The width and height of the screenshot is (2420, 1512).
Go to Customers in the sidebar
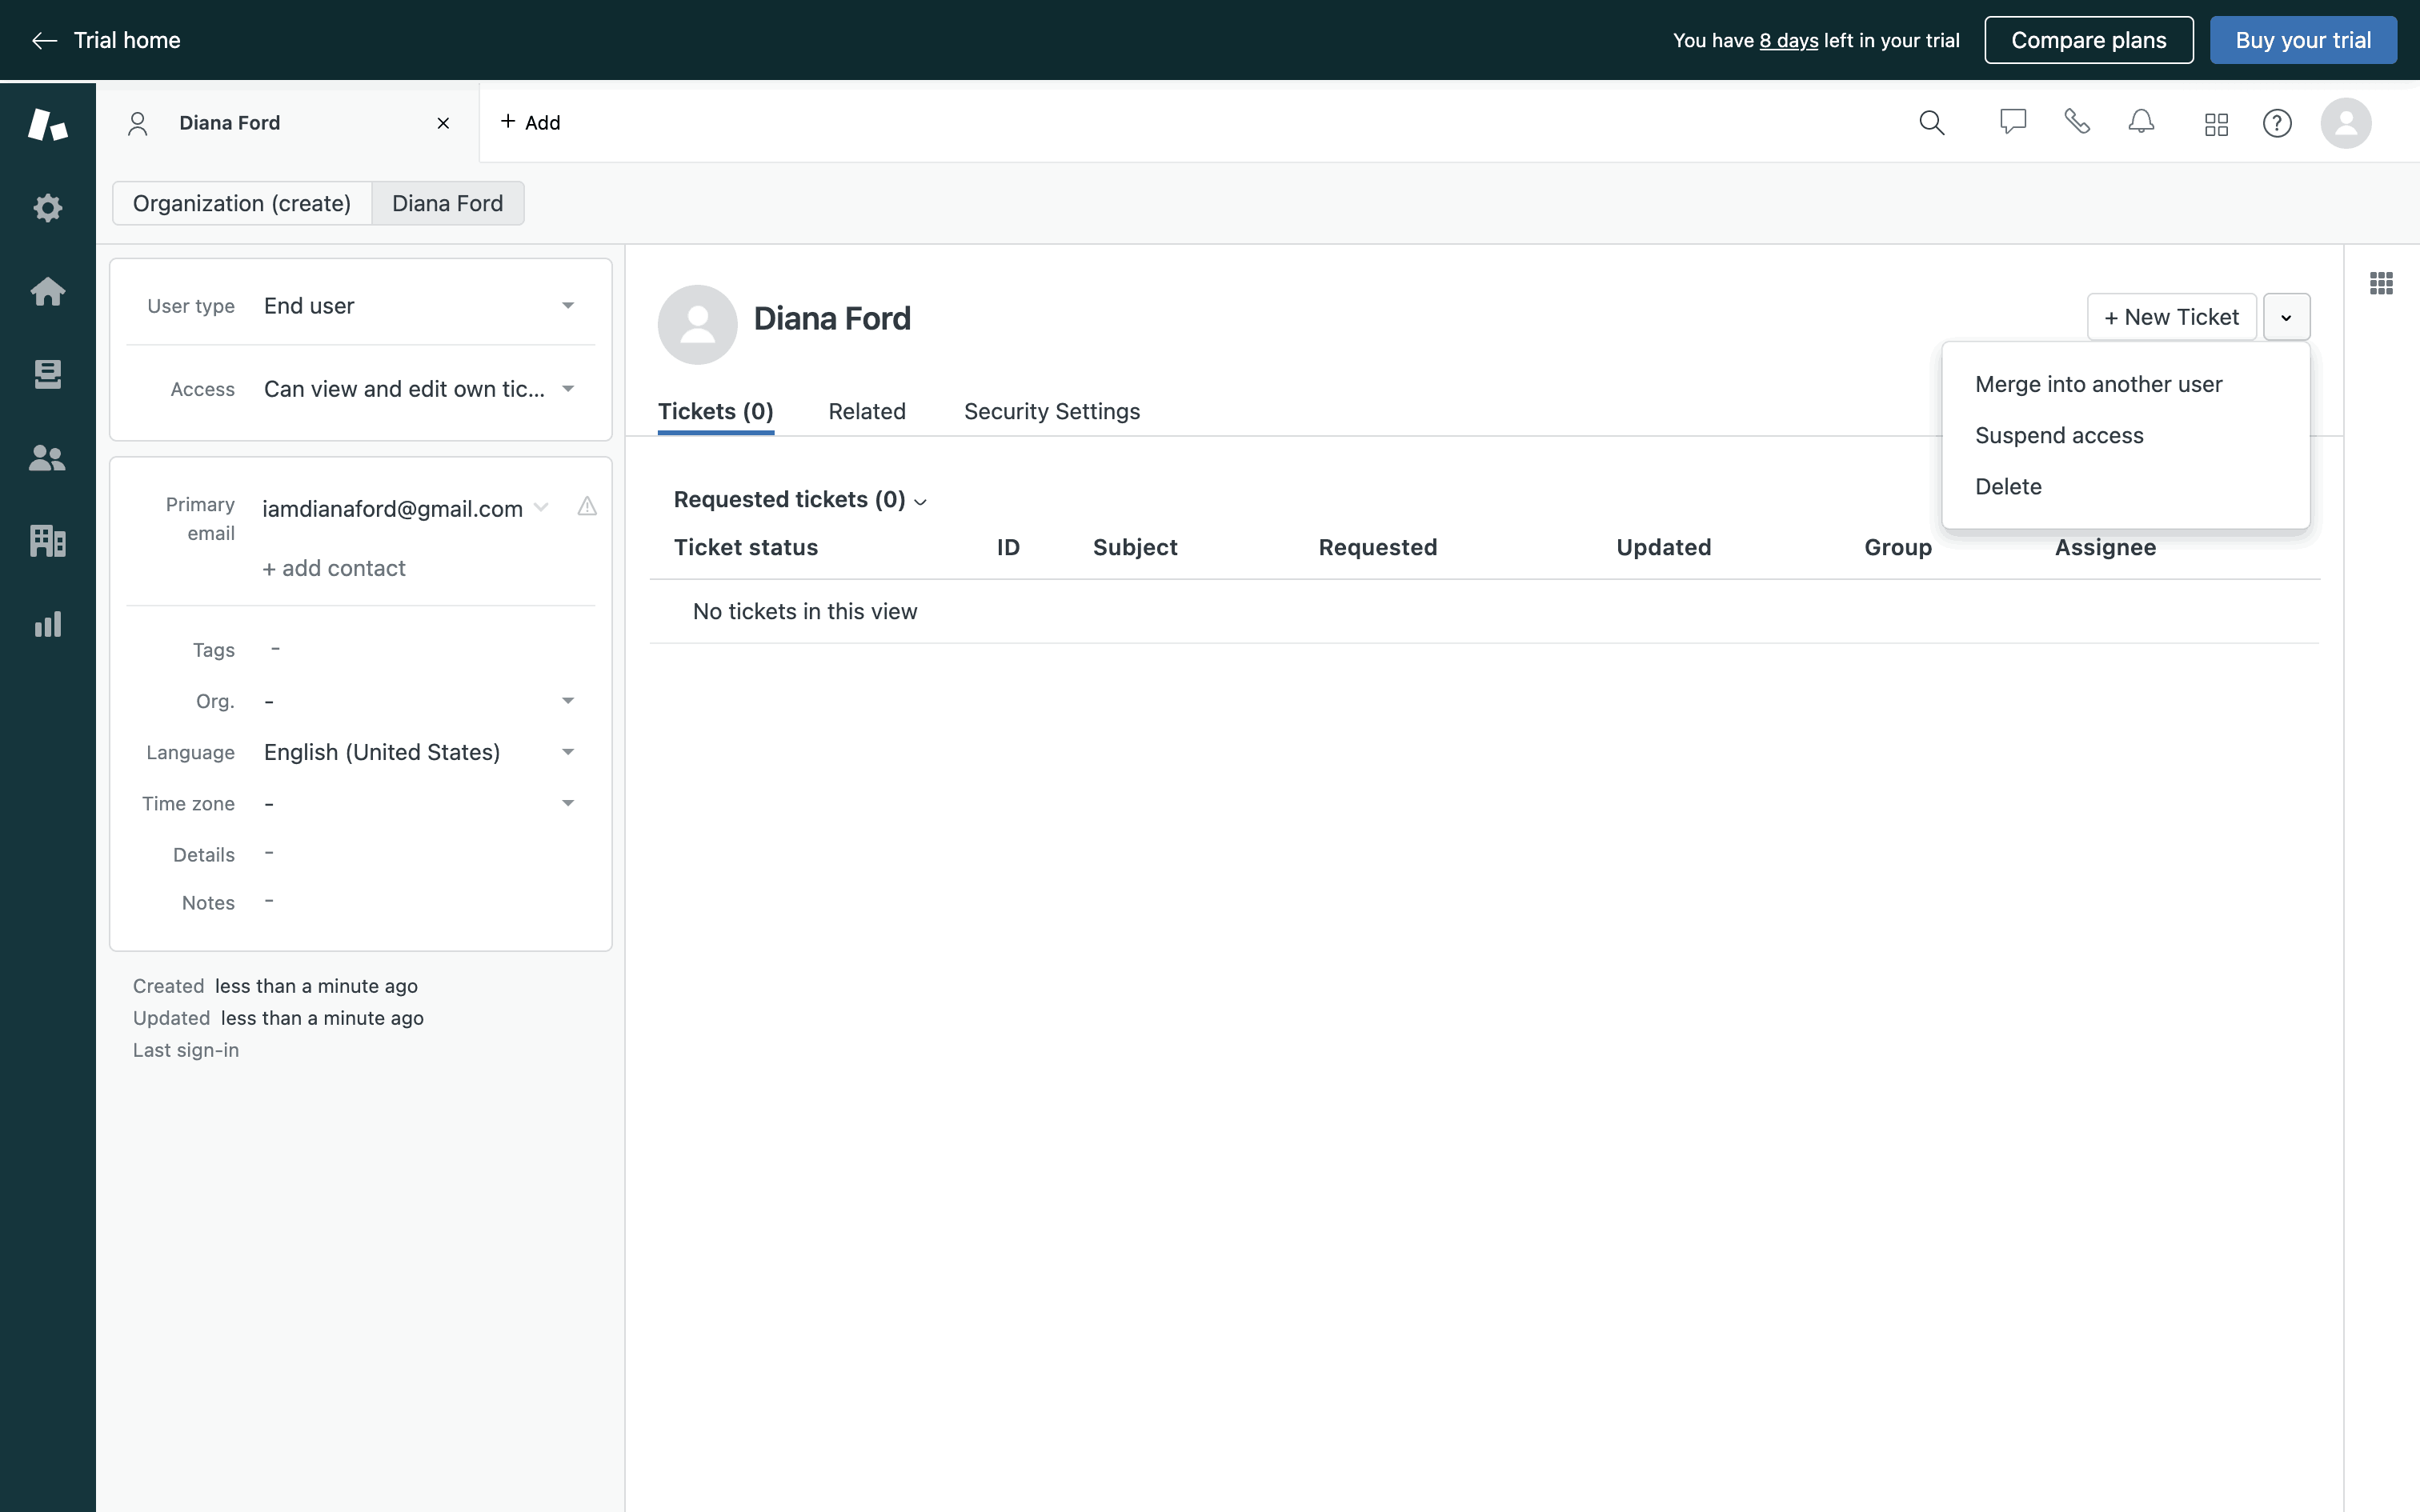coord(47,458)
